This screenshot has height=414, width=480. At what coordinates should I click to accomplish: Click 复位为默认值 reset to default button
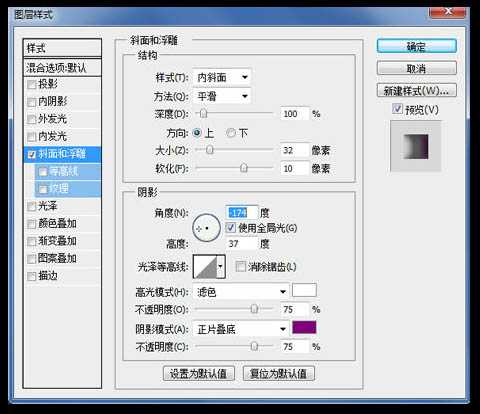coord(279,374)
